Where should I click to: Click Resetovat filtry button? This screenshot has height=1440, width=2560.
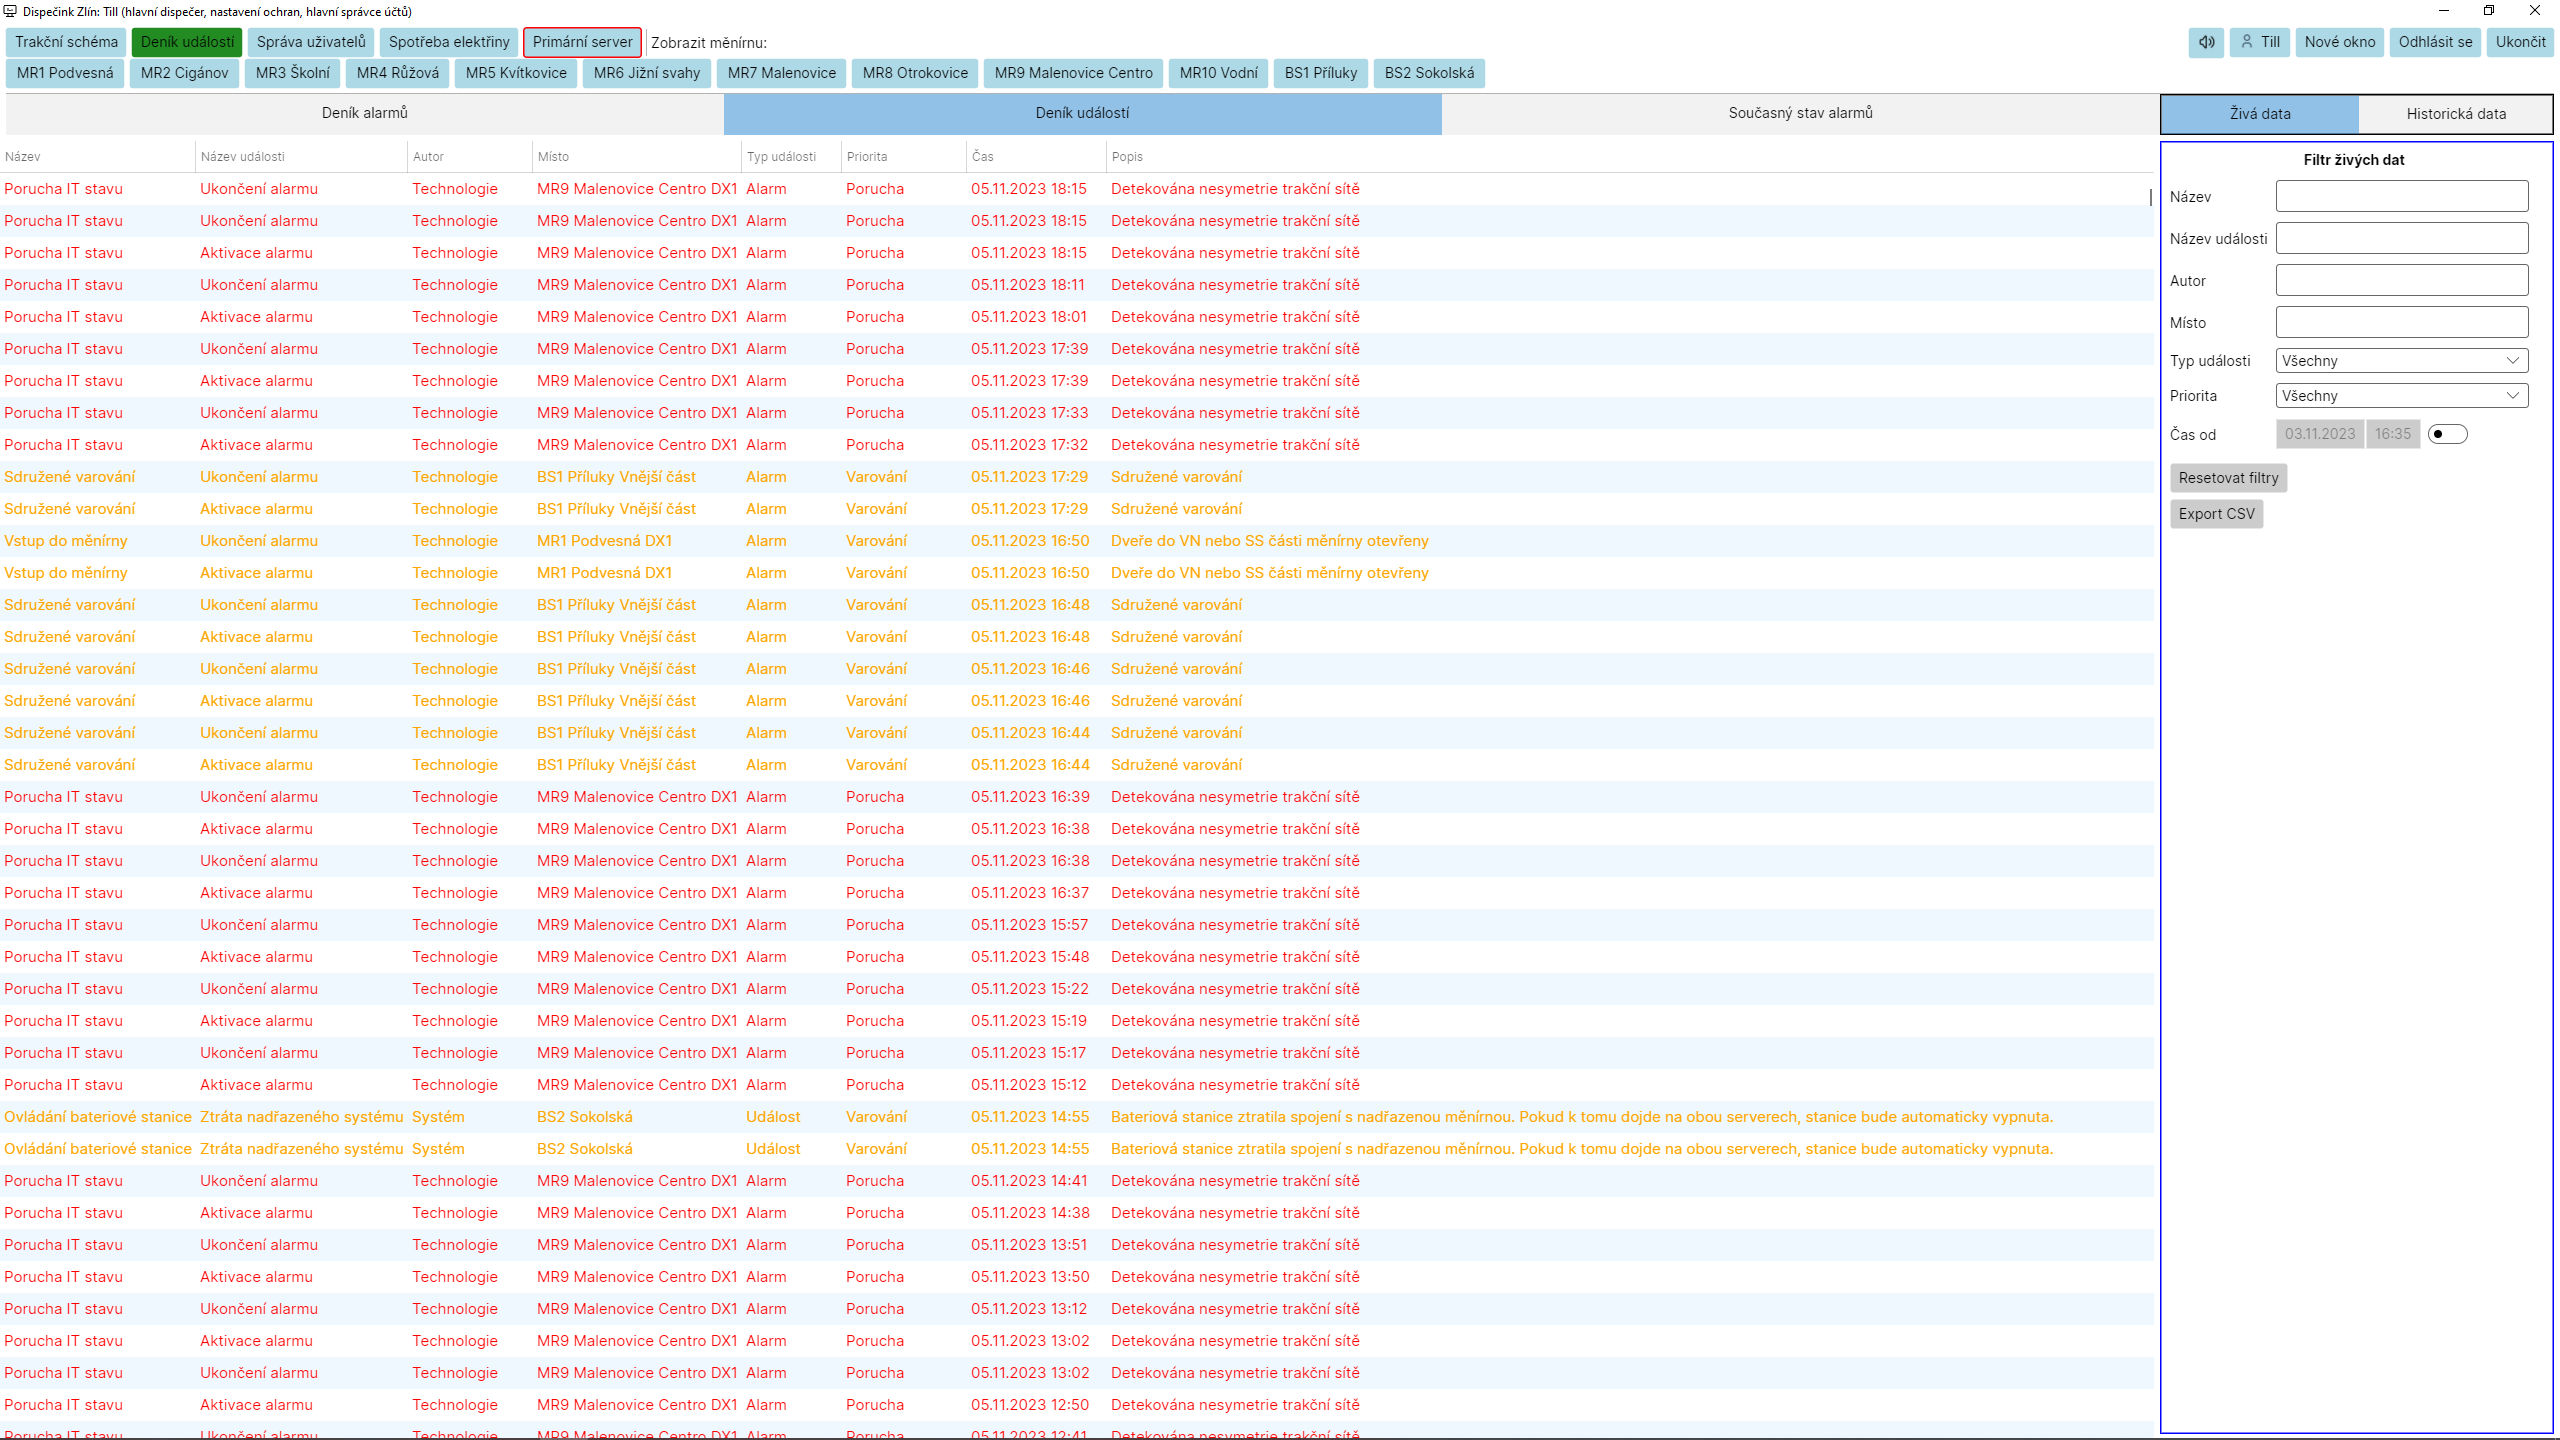click(2228, 478)
